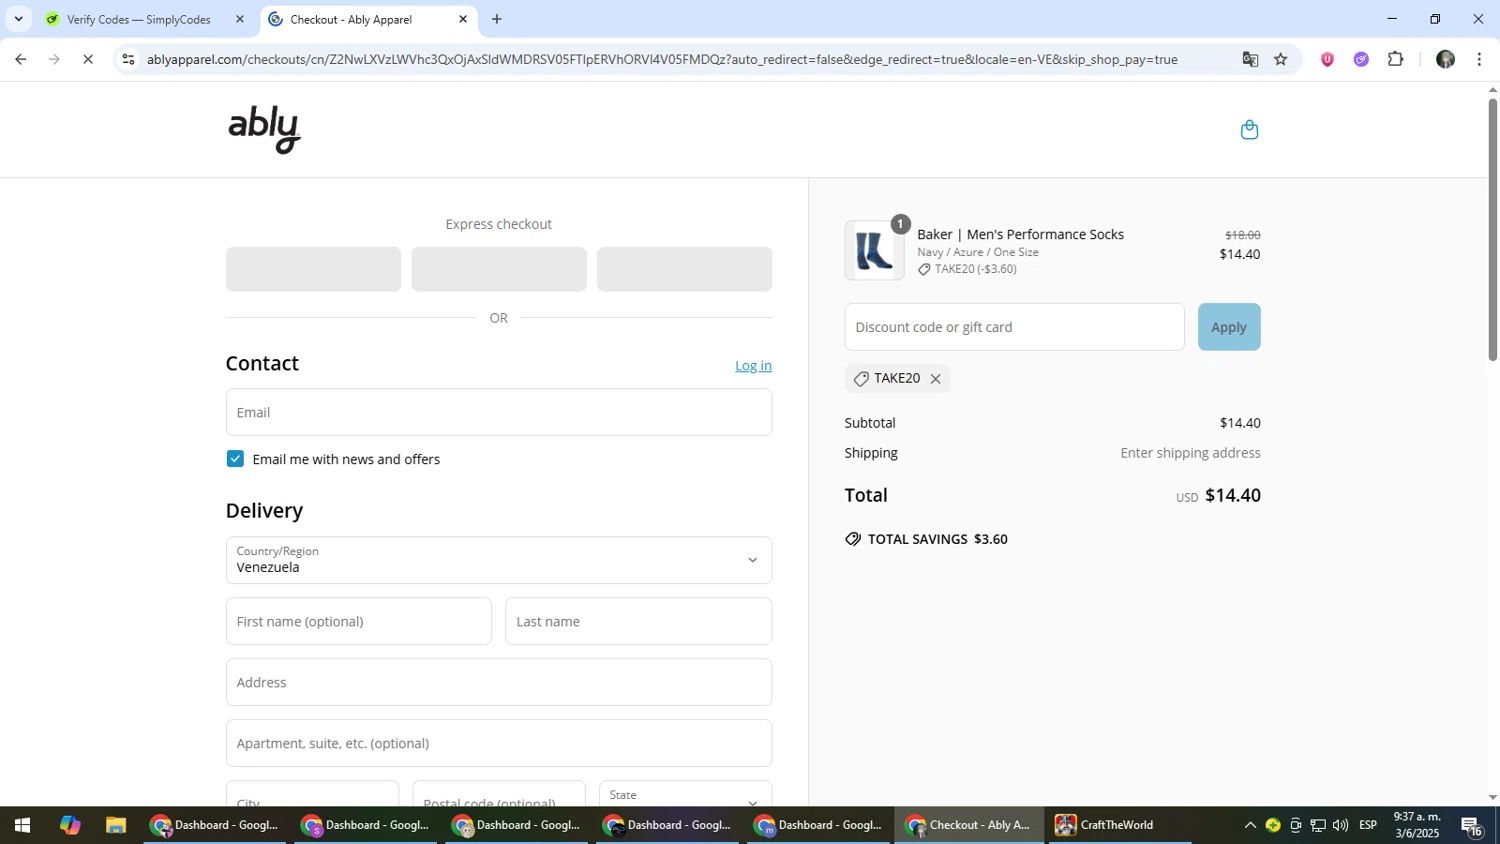The width and height of the screenshot is (1500, 844).
Task: Click the middle express checkout button
Action: coord(499,269)
